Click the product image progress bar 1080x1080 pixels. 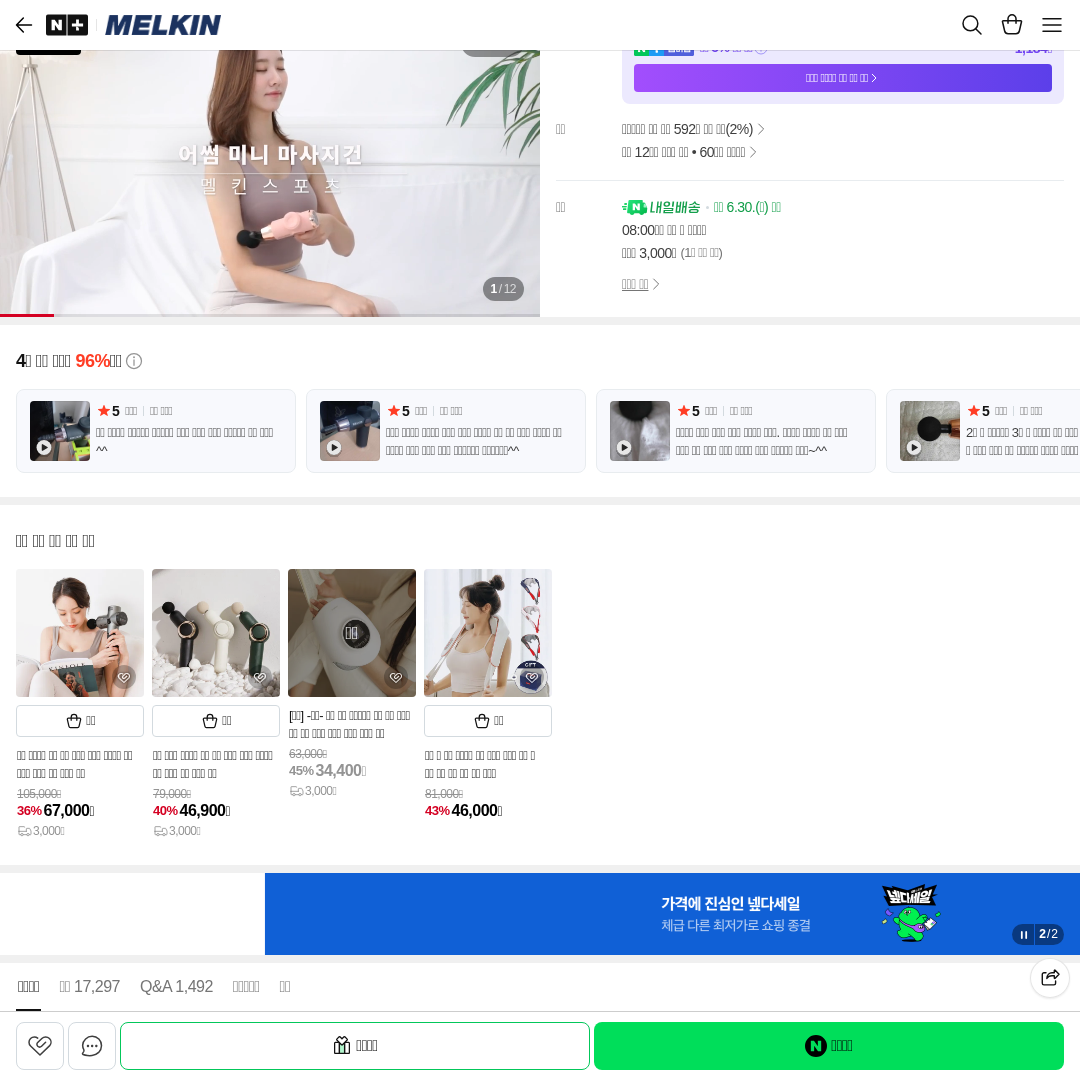click(x=270, y=315)
